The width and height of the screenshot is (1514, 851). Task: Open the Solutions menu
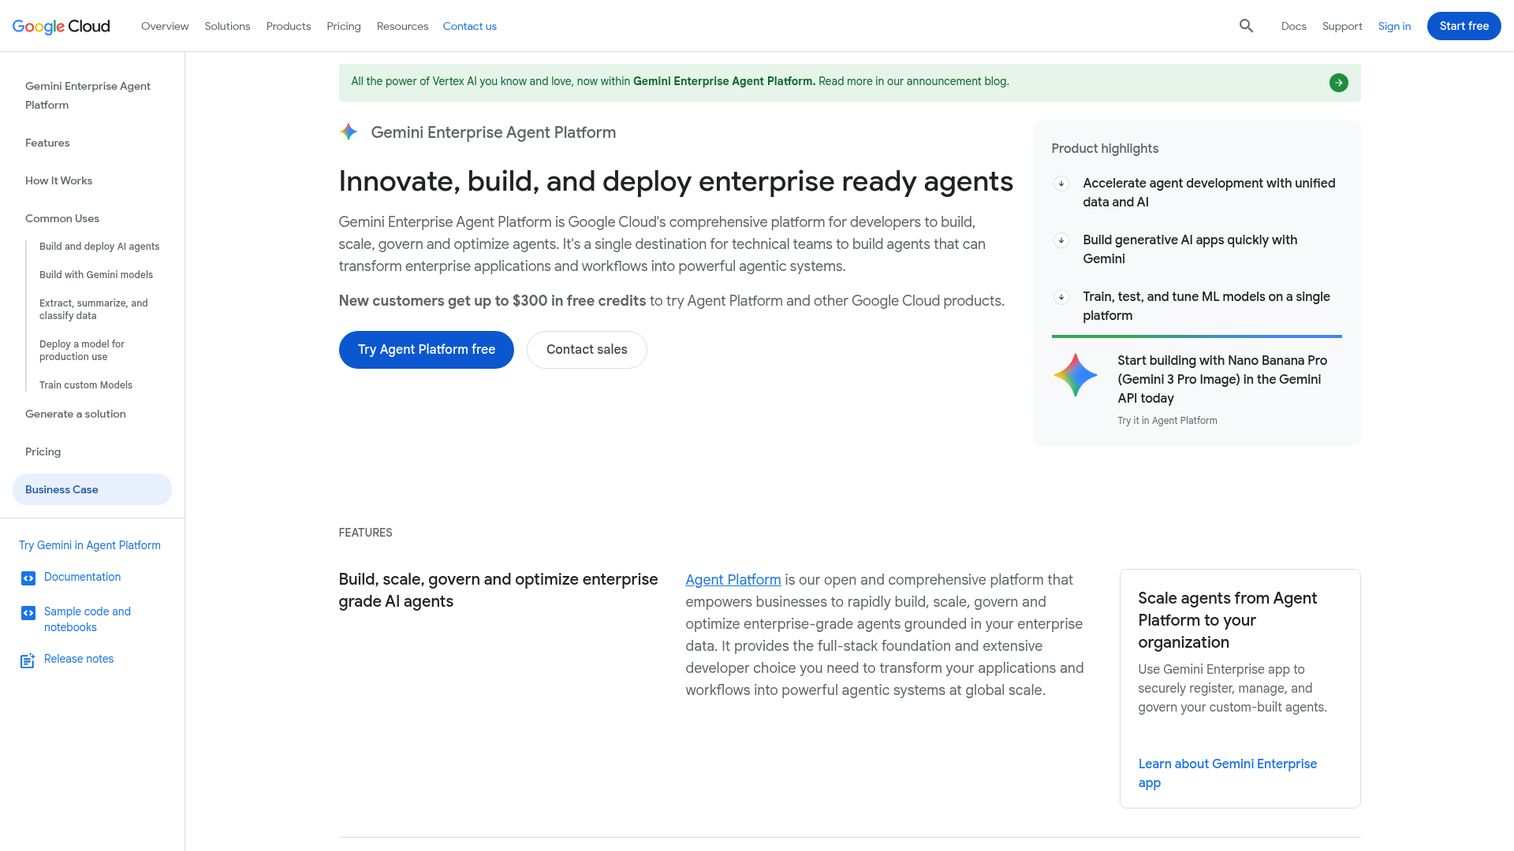[x=227, y=26]
